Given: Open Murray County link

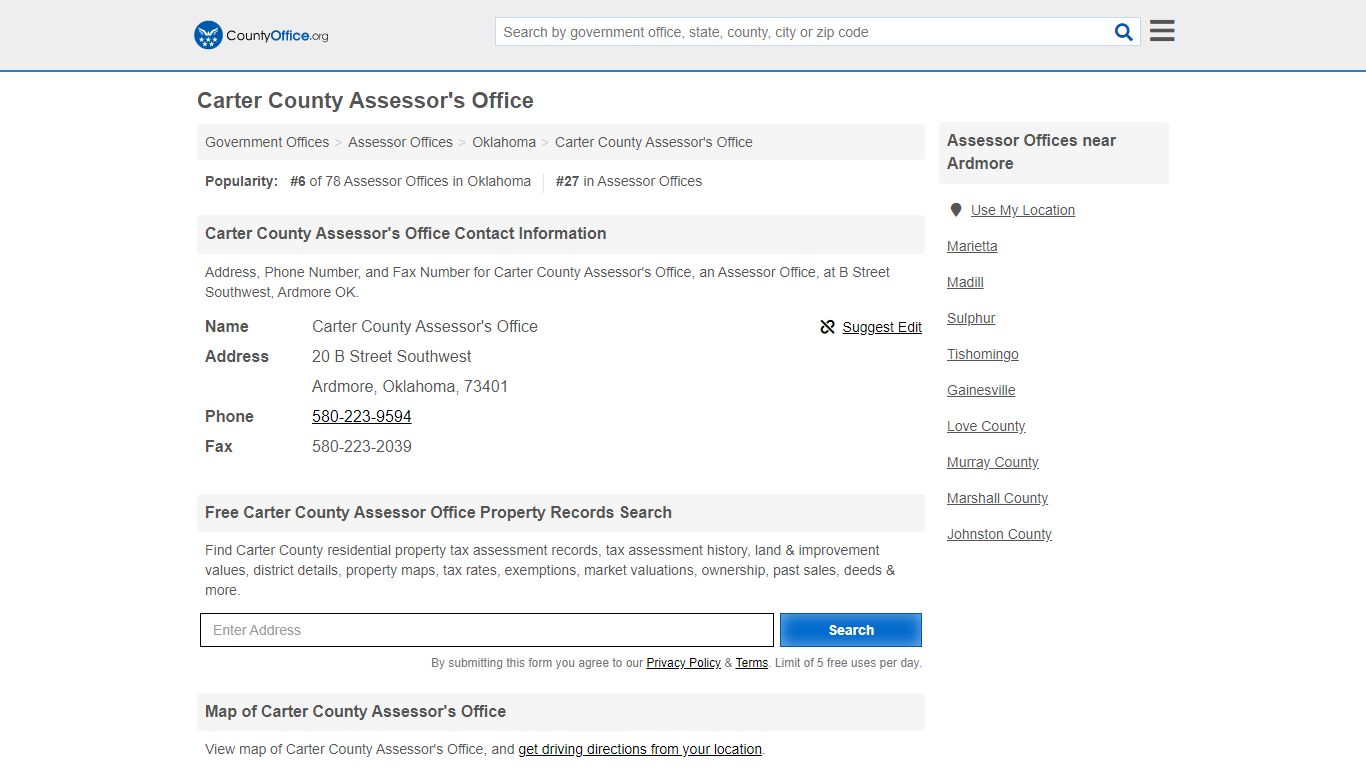Looking at the screenshot, I should [x=993, y=462].
